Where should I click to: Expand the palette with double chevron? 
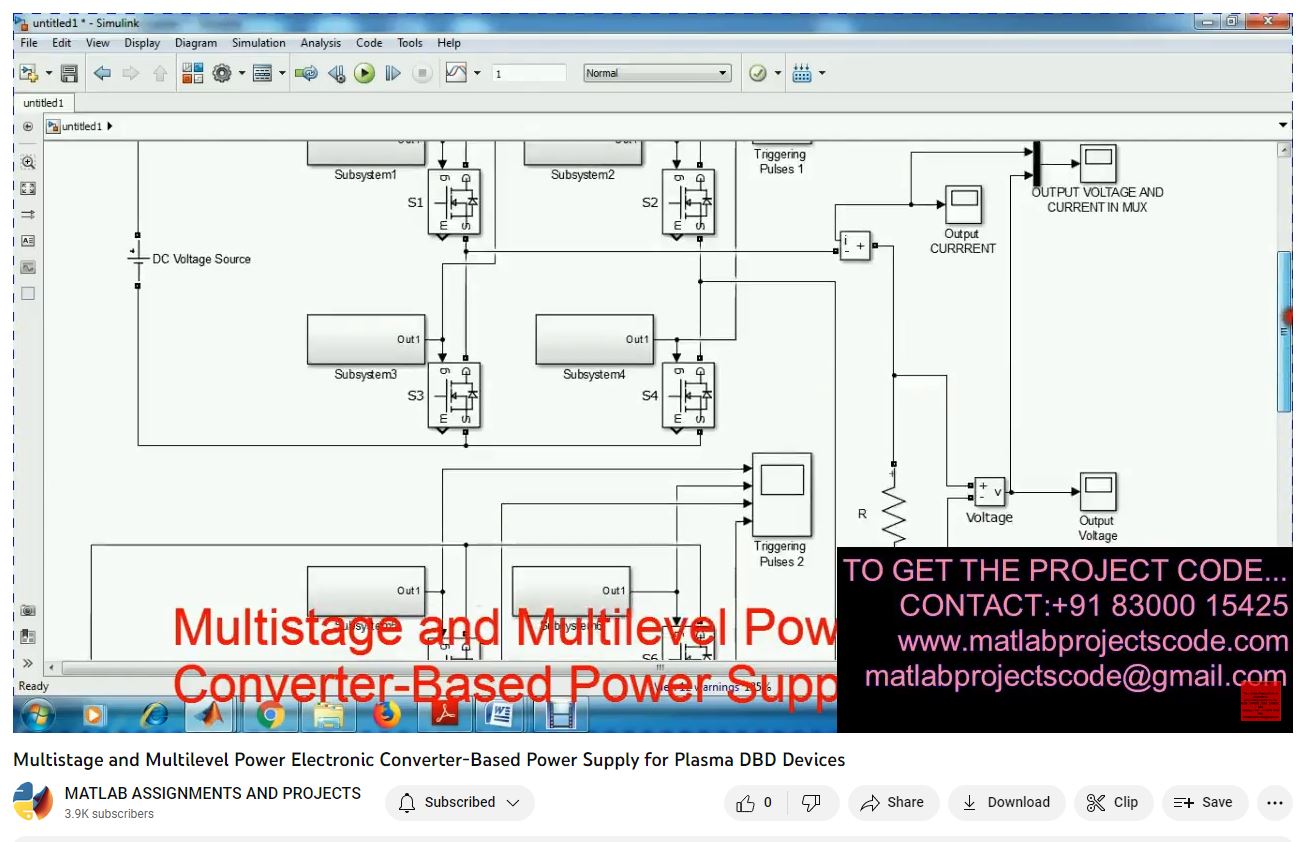28,663
